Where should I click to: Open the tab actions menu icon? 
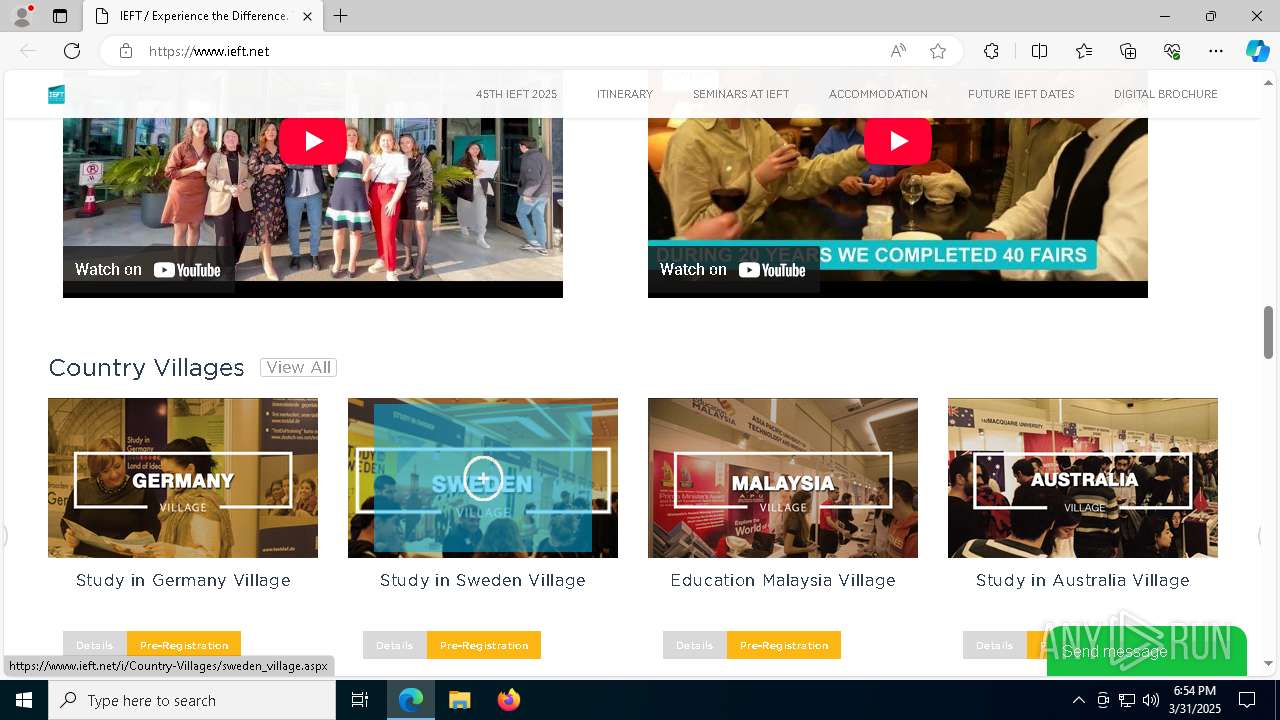(x=60, y=16)
